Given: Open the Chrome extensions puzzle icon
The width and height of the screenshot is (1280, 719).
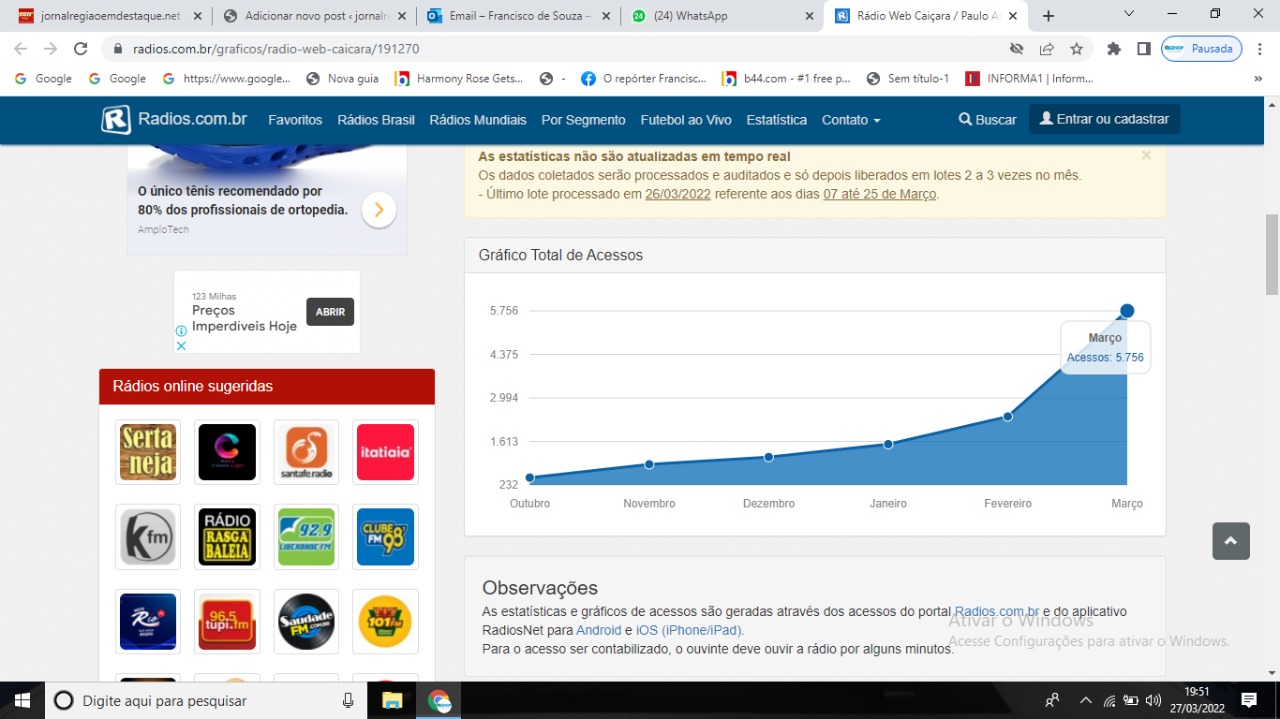Looking at the screenshot, I should [1114, 49].
